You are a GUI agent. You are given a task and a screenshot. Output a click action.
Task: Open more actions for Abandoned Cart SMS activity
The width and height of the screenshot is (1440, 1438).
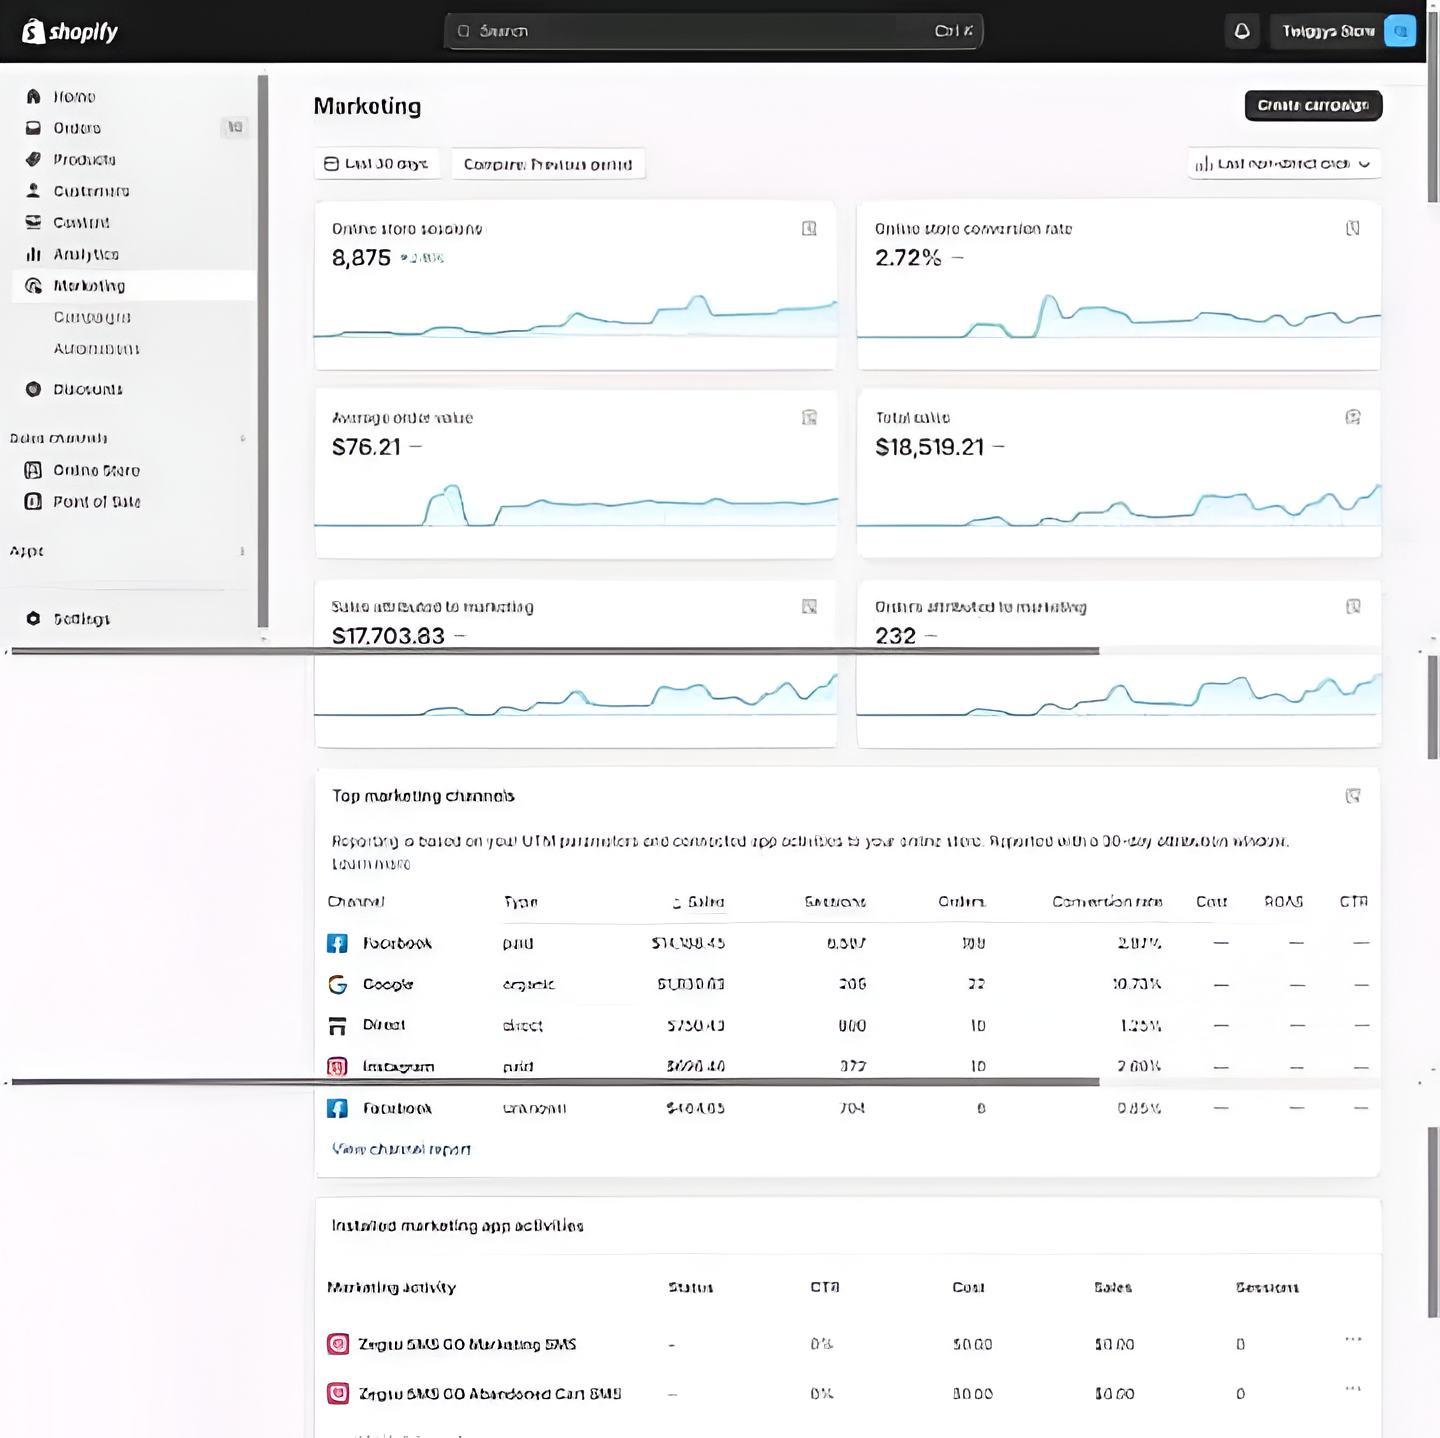coord(1352,1388)
